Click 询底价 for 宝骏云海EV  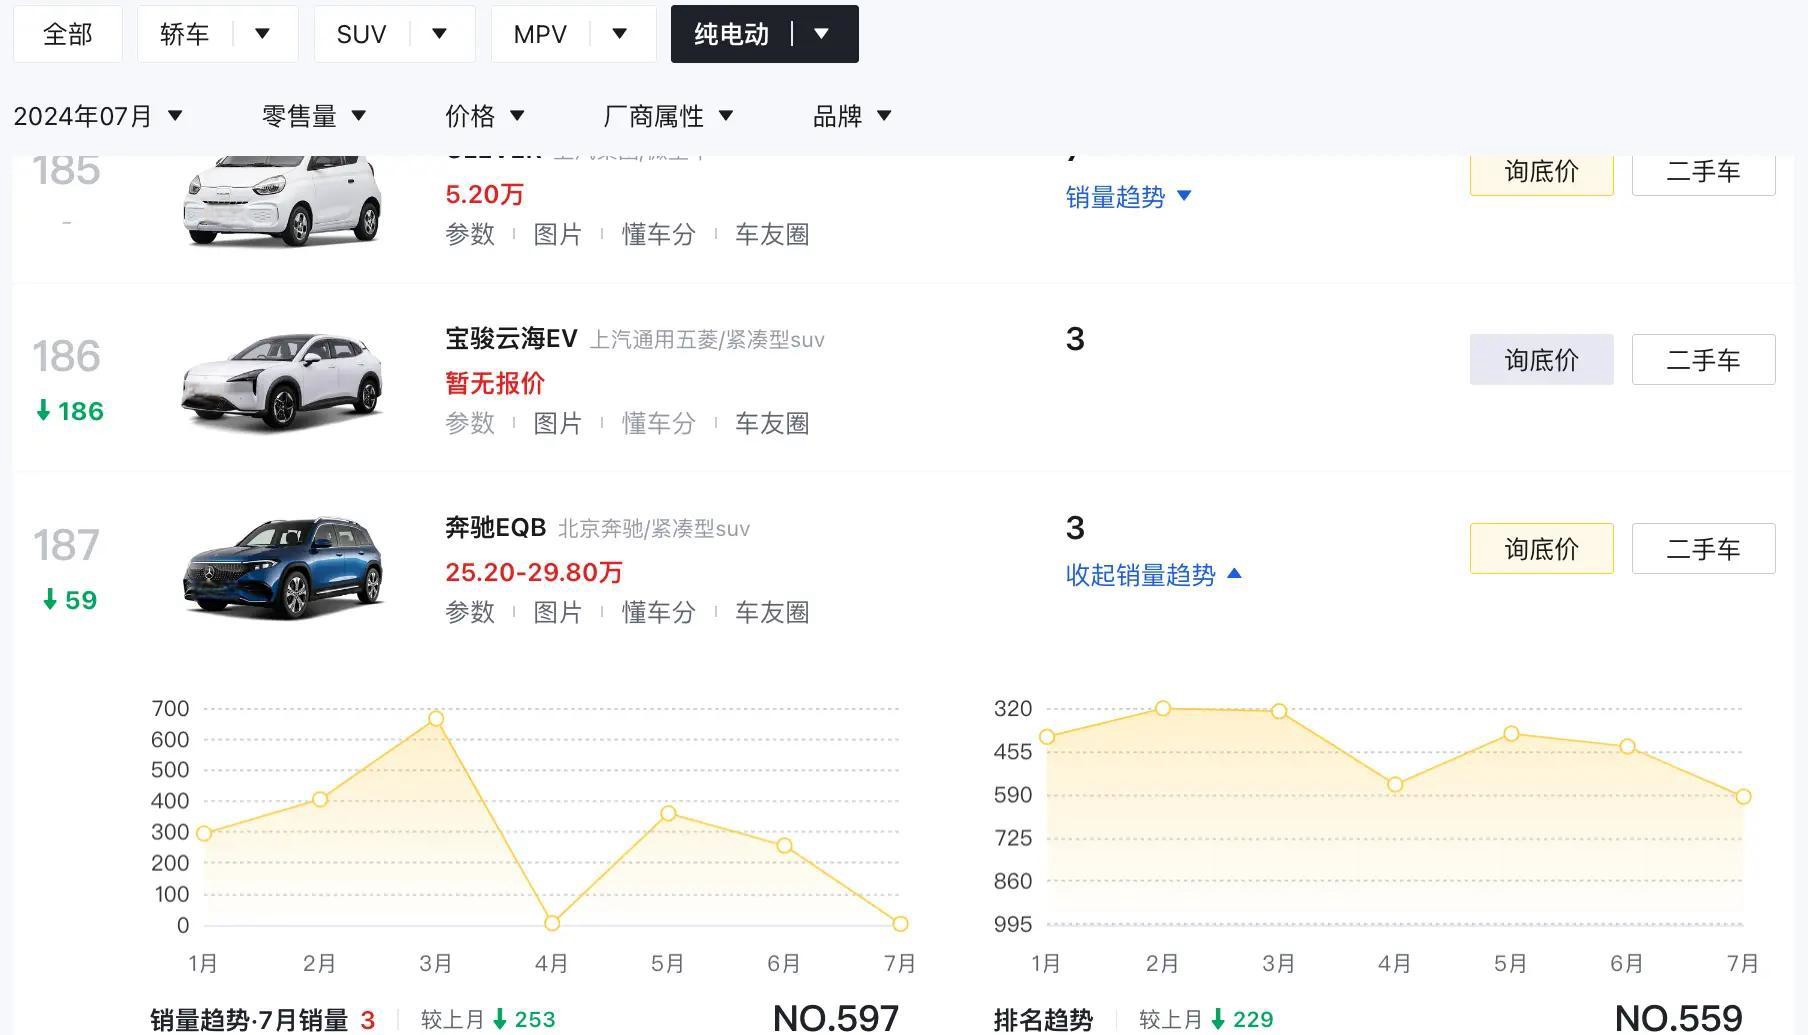tap(1541, 359)
